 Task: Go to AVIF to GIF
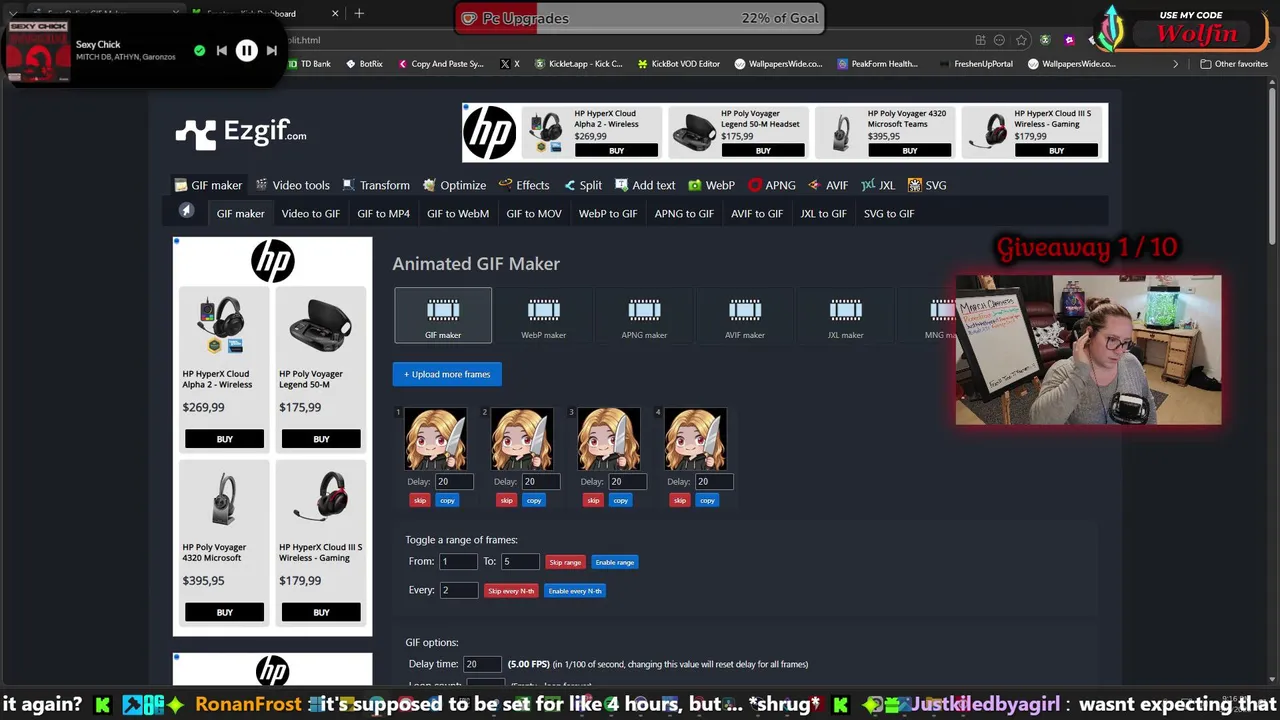[757, 213]
